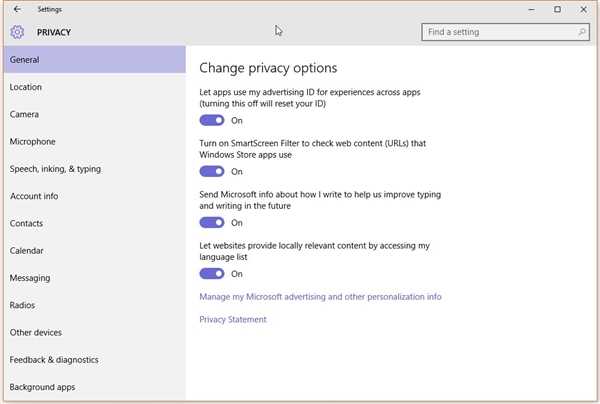Open Manage my Microsoft advertising link

click(320, 297)
